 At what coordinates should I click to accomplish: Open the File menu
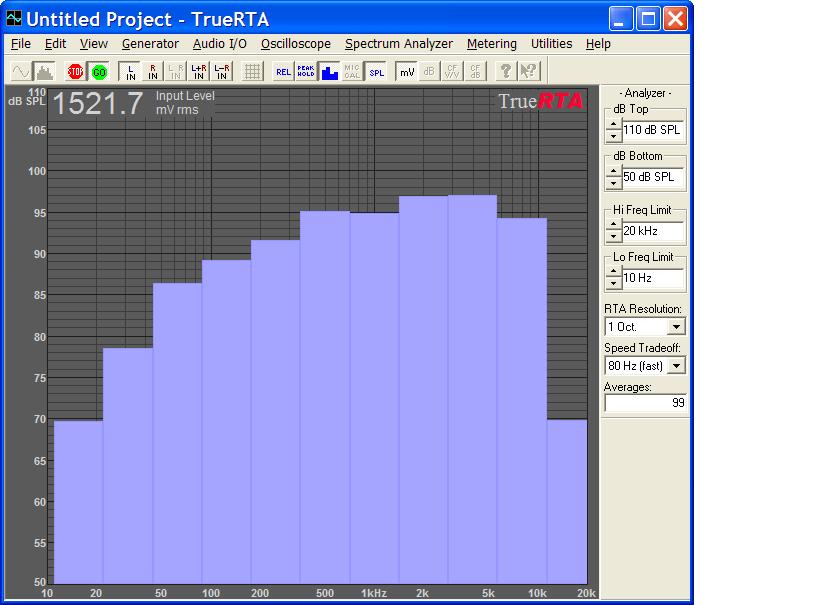coord(21,44)
